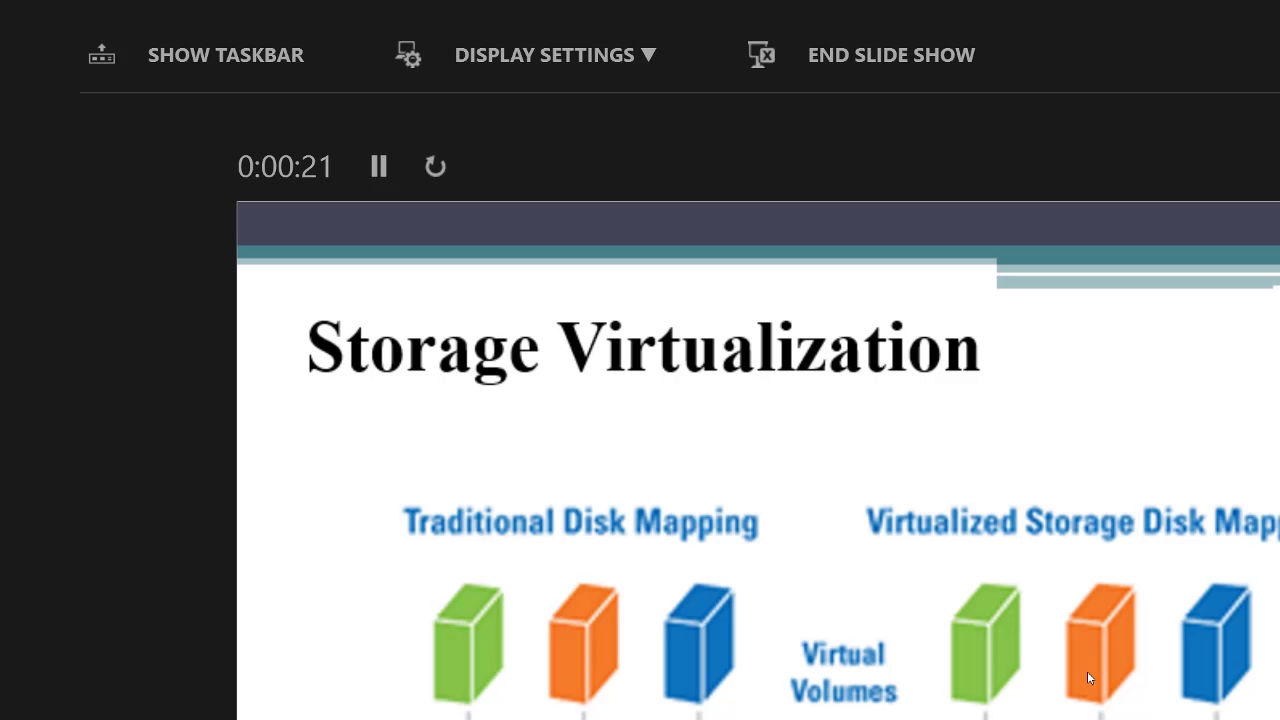Click the Virtual Volumes label
Screen dimensions: 1280x720
(843, 672)
